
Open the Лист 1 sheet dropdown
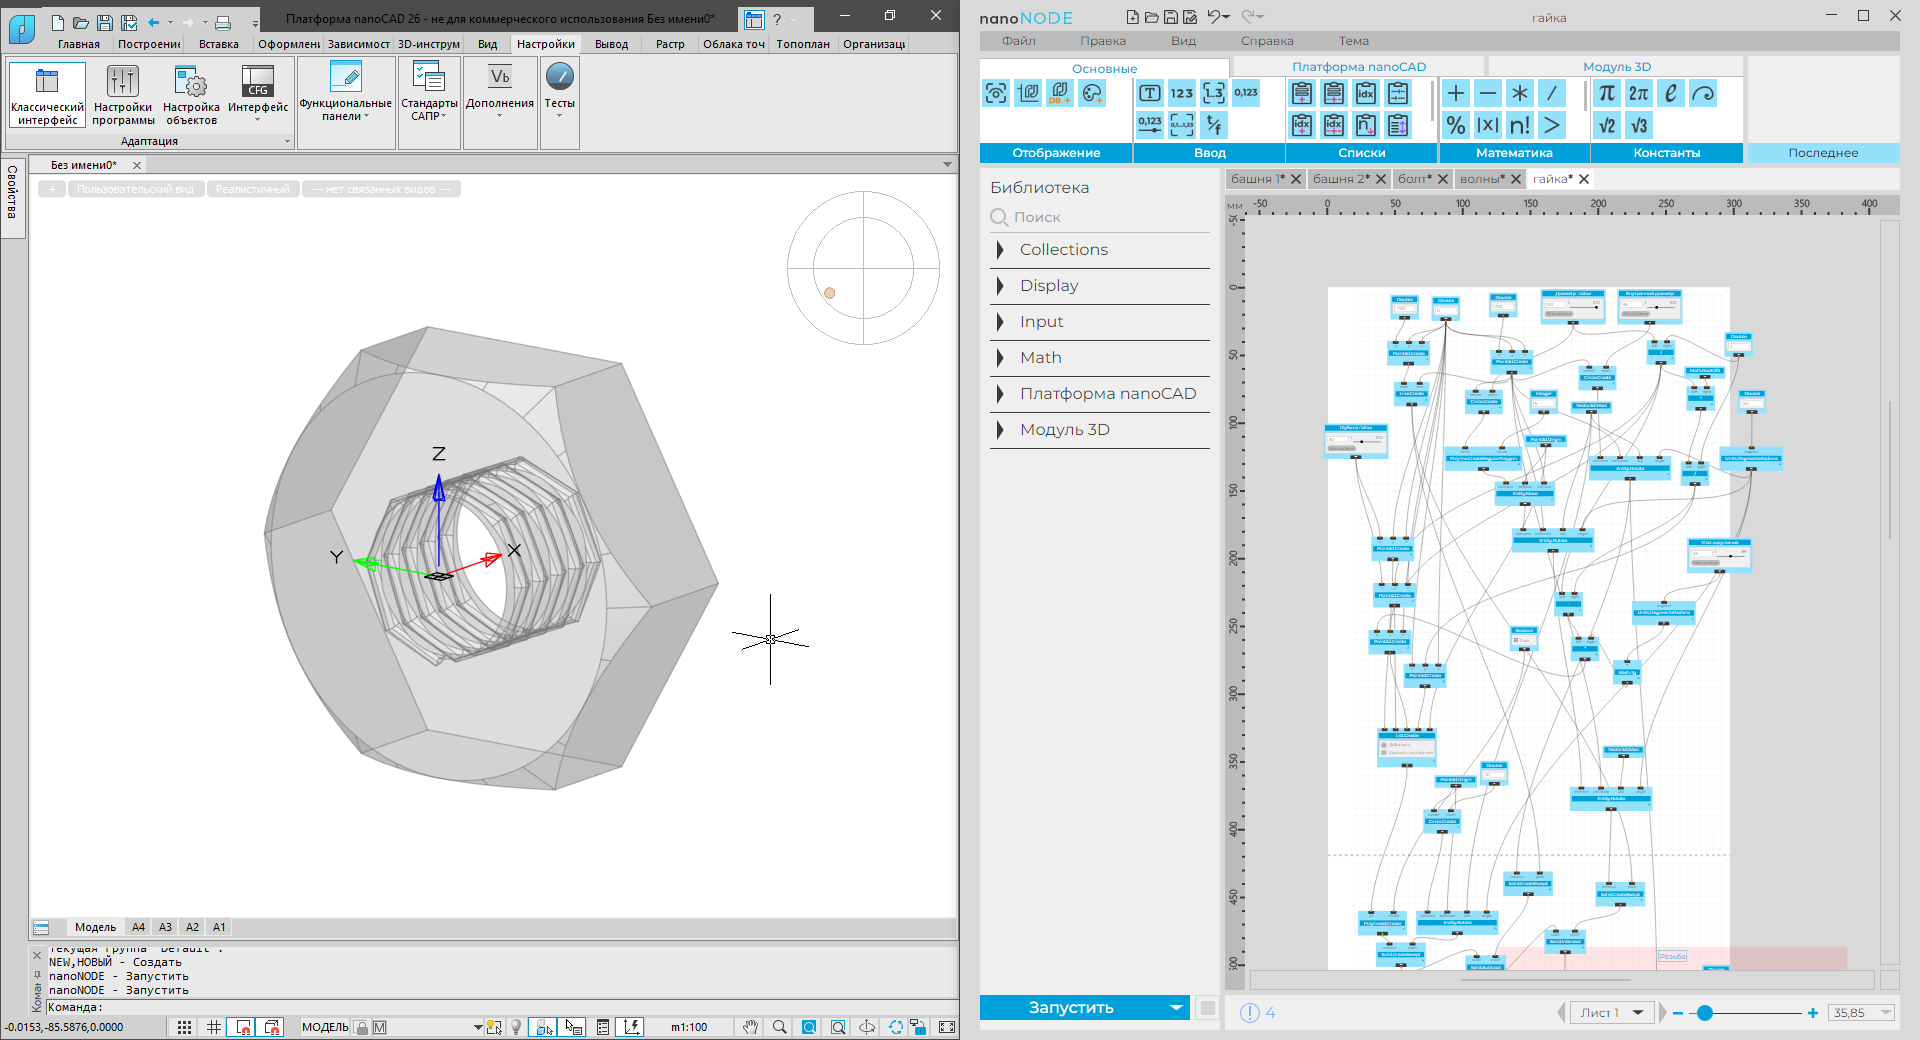tap(1637, 1013)
